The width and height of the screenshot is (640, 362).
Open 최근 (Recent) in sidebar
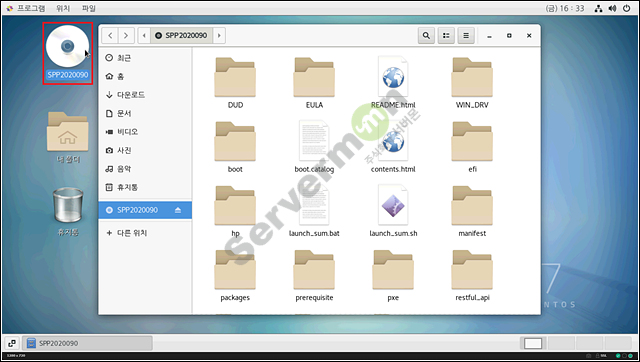point(145,58)
